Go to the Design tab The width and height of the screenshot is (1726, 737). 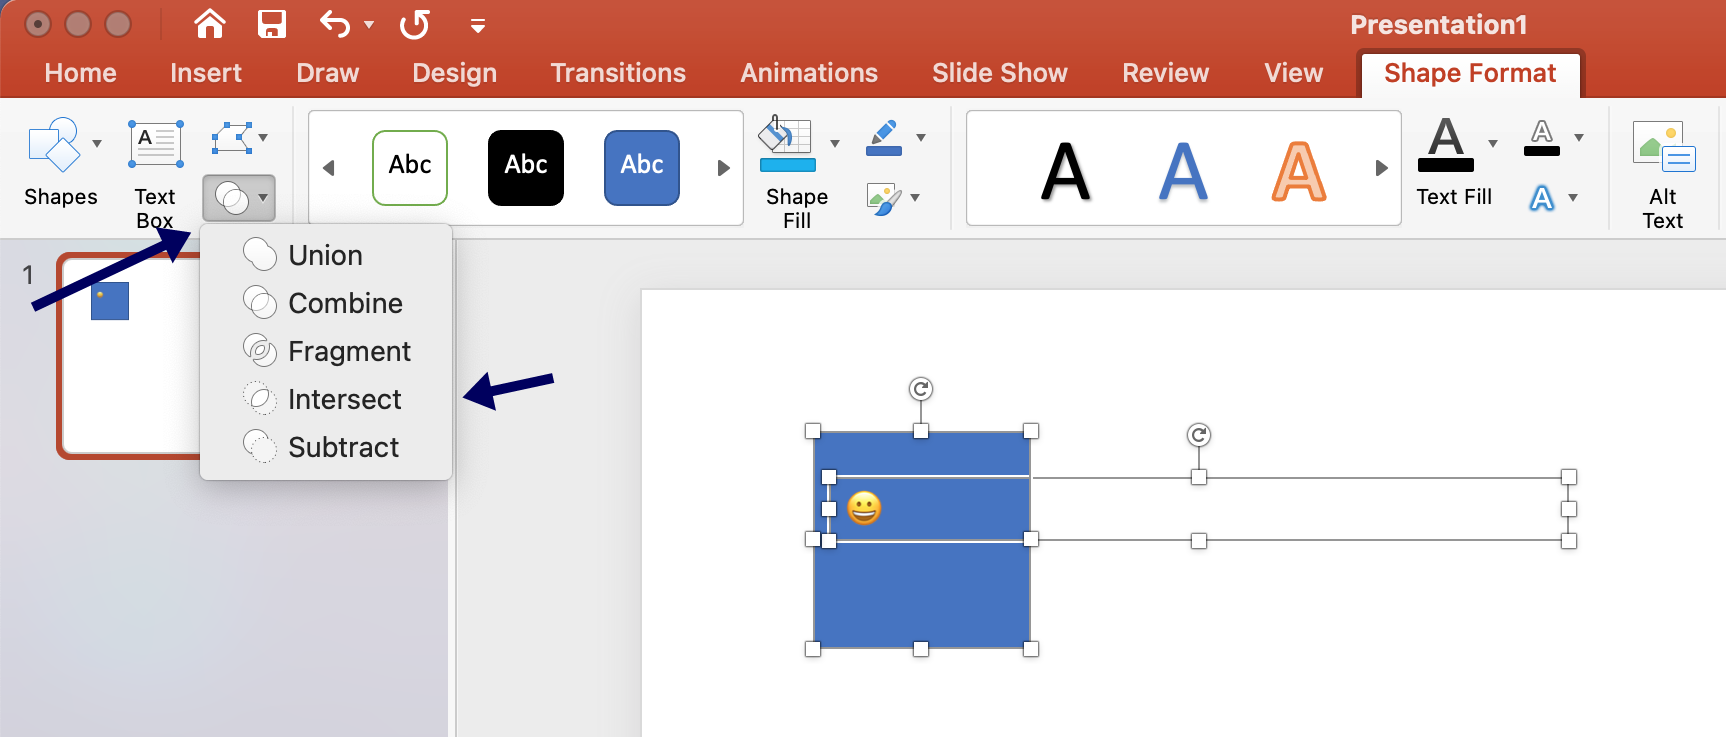[x=455, y=73]
